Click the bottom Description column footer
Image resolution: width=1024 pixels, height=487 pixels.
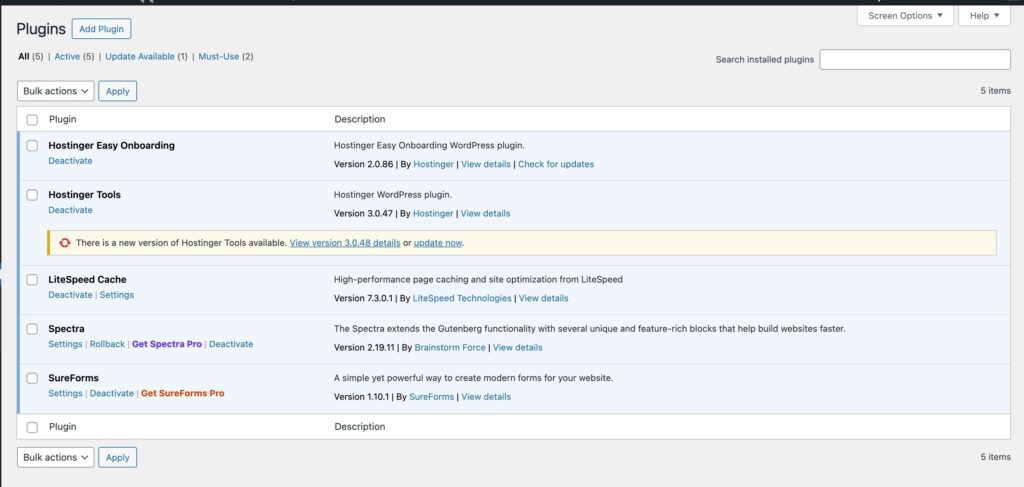coord(360,427)
